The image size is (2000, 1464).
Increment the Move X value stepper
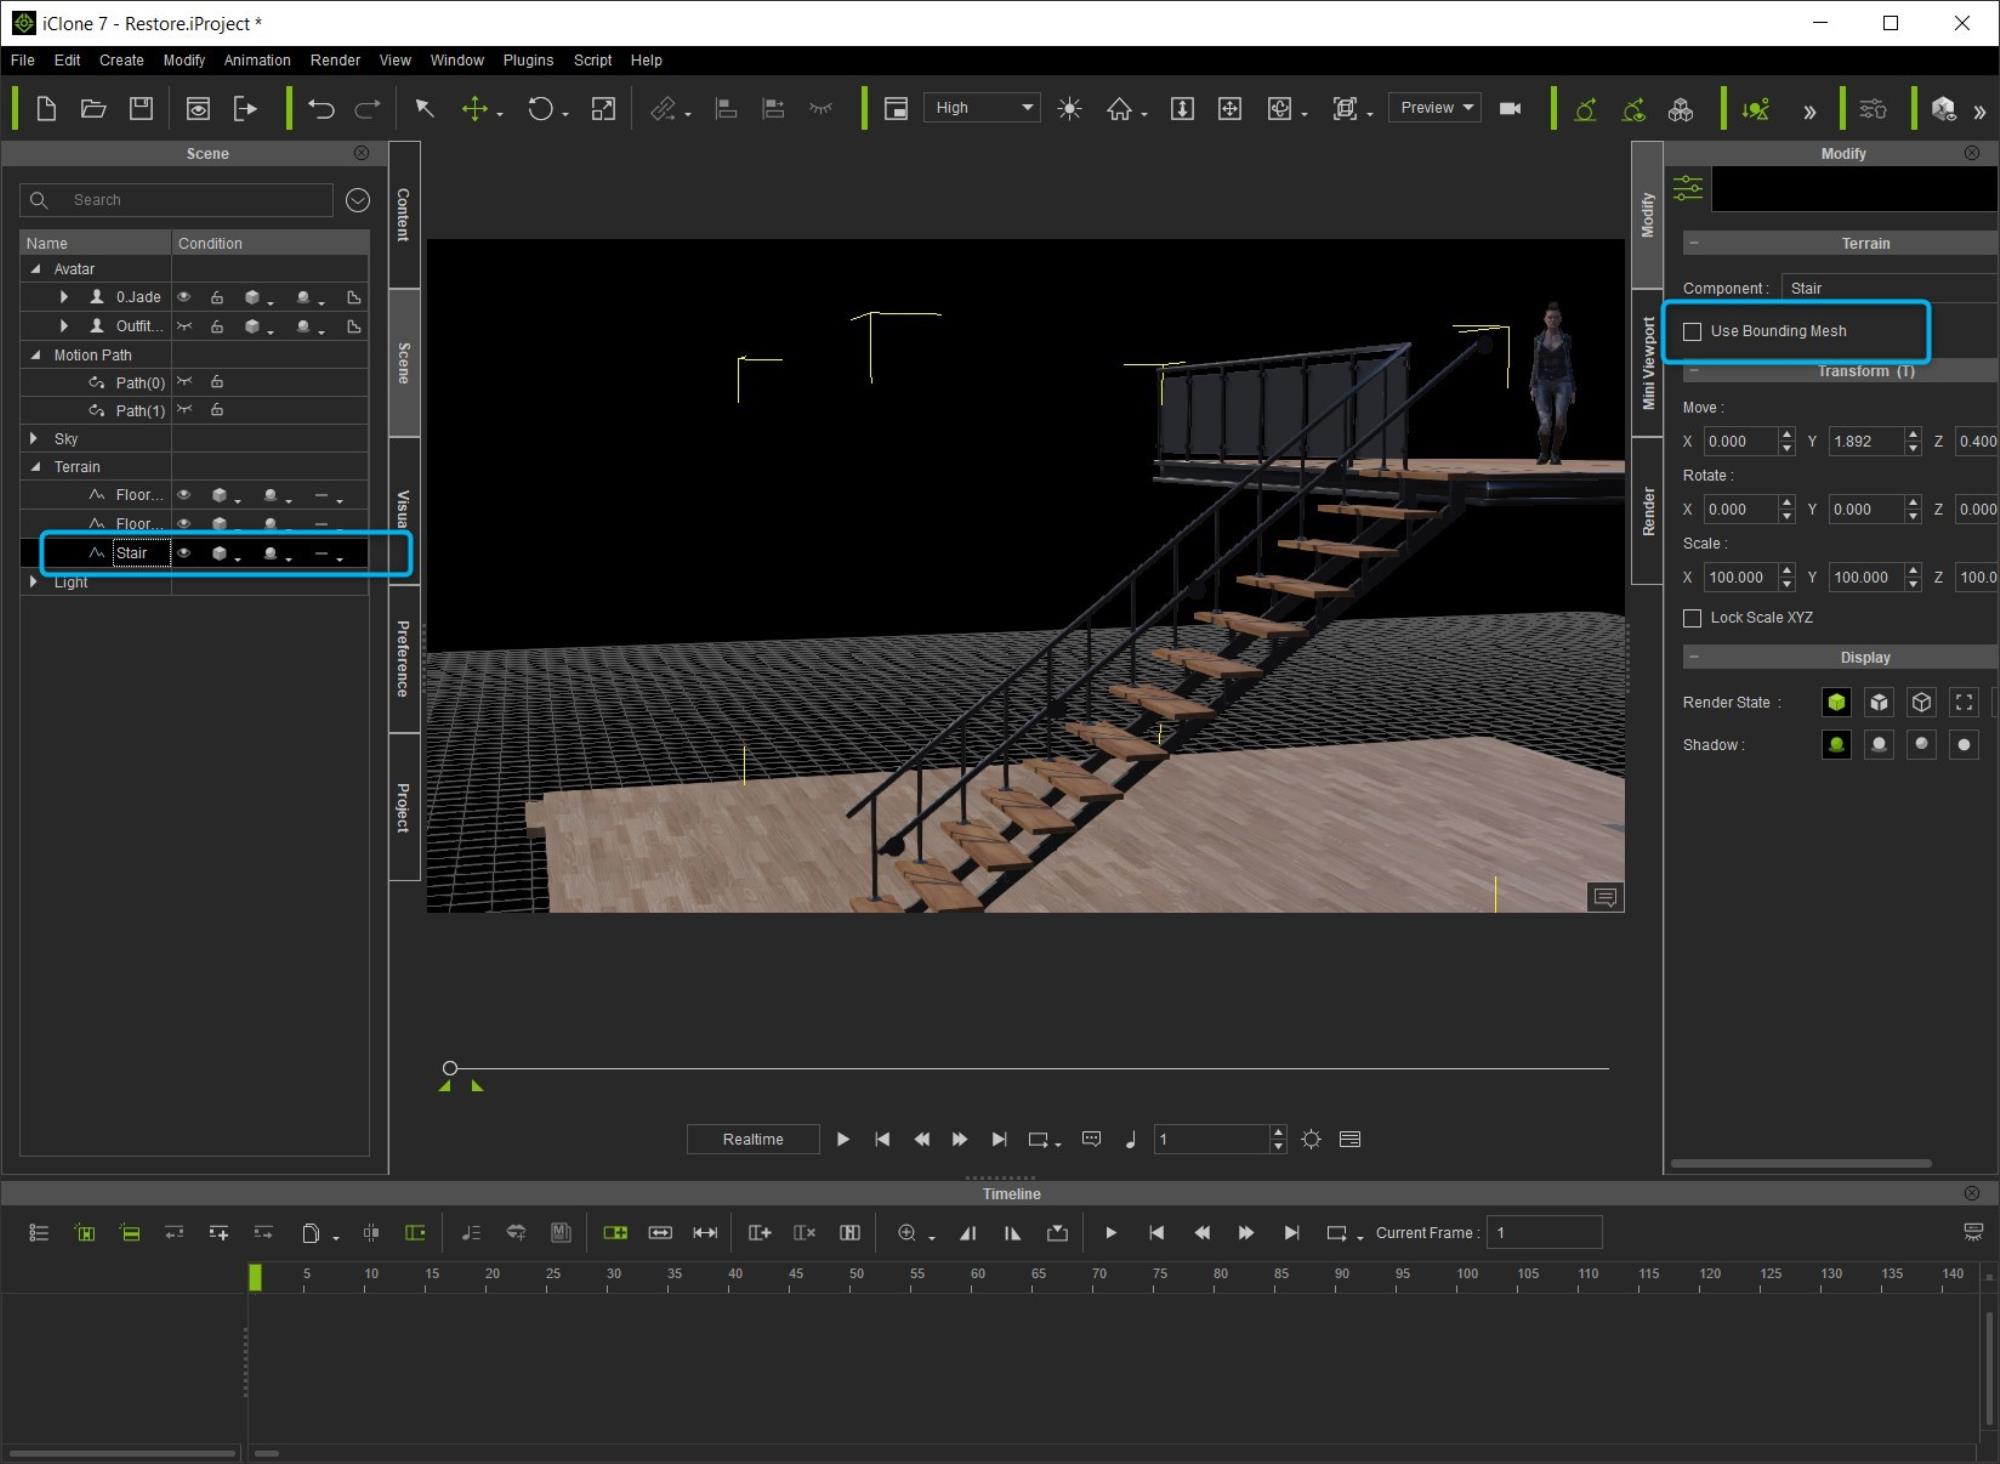(1787, 434)
